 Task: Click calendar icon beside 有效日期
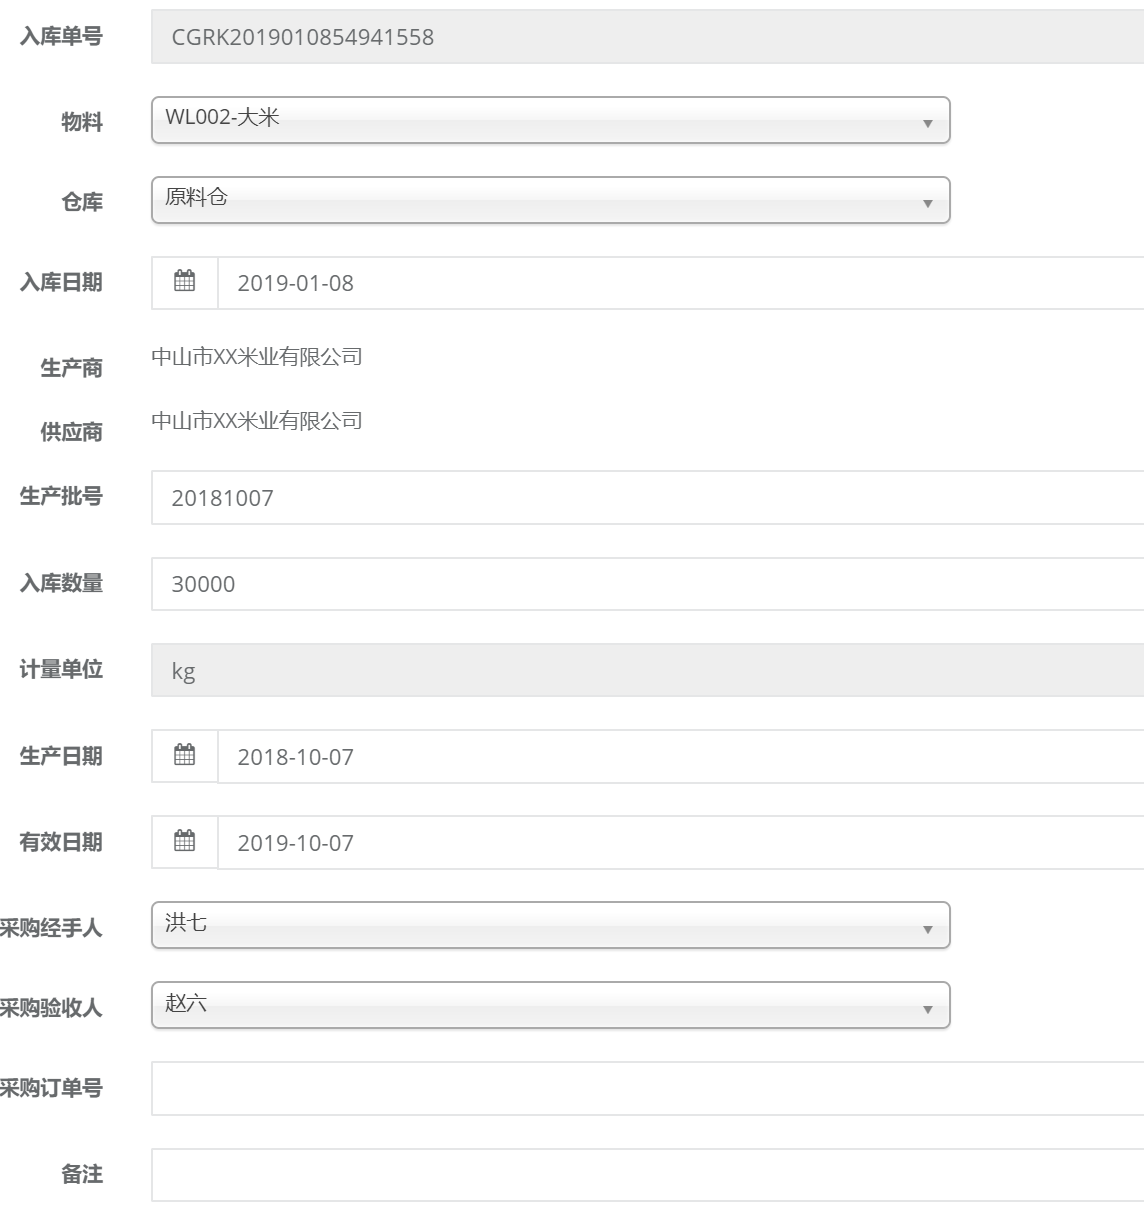[x=185, y=842]
